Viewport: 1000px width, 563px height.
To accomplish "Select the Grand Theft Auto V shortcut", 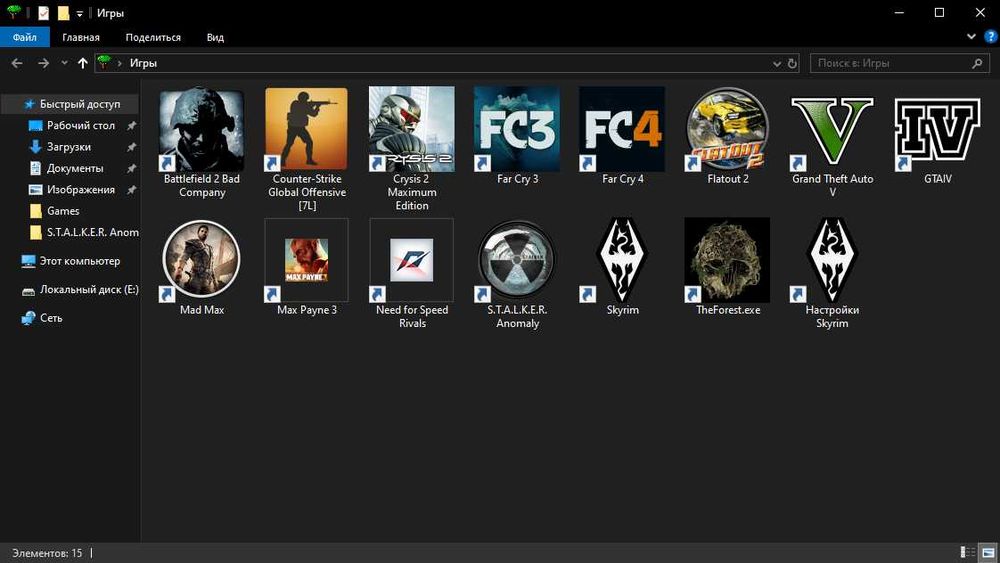I will [832, 130].
